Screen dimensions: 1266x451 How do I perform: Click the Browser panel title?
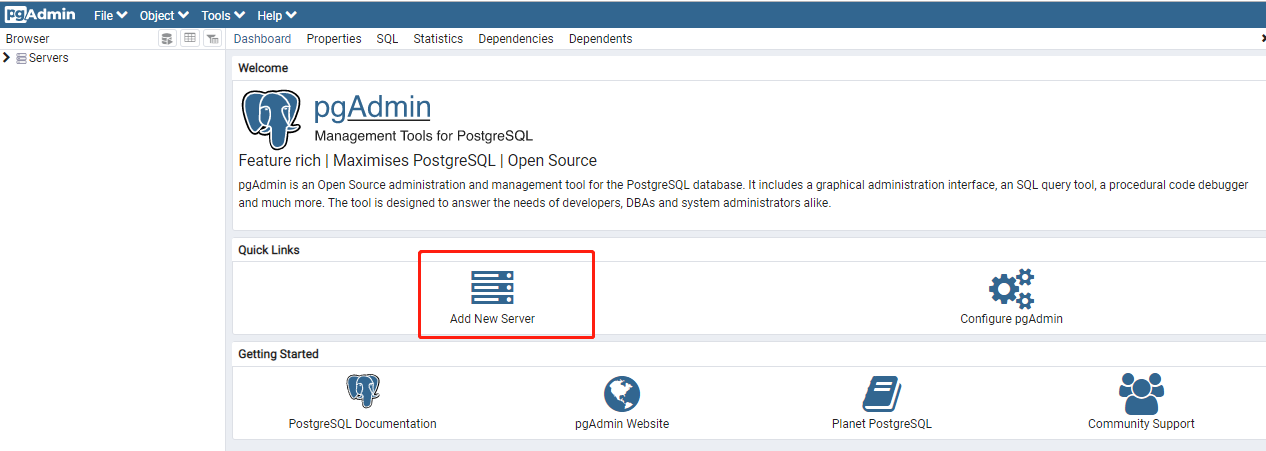pyautogui.click(x=27, y=39)
